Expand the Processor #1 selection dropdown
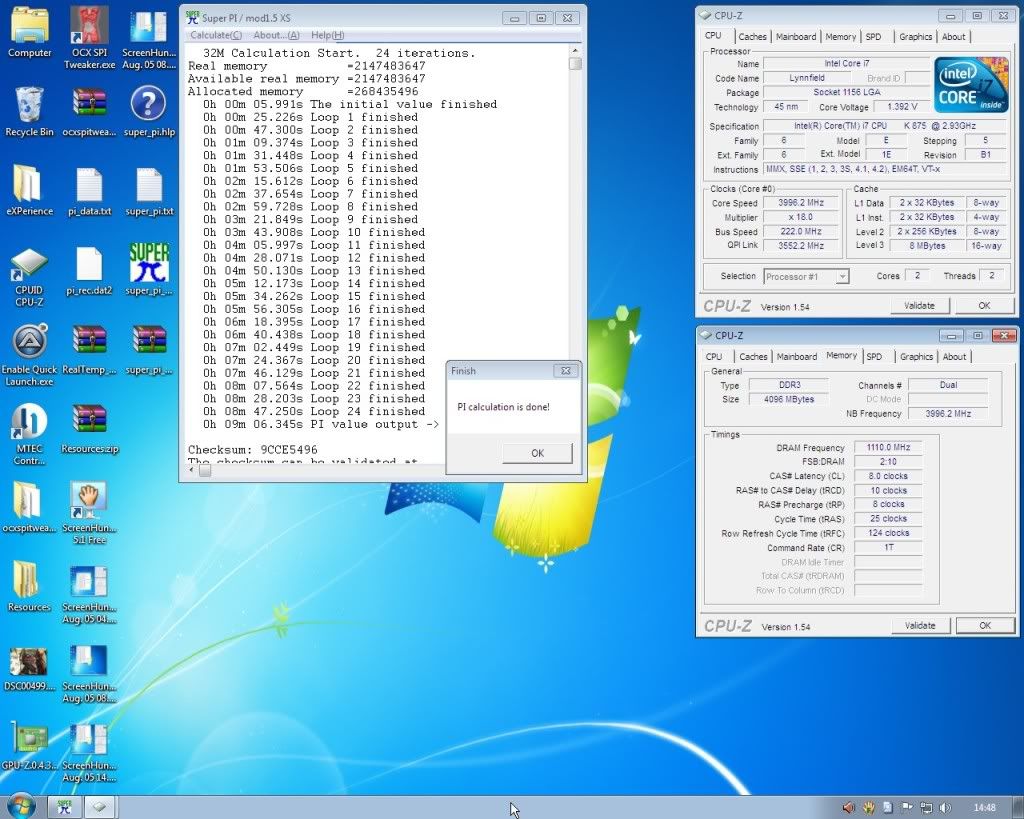Viewport: 1024px width, 819px height. (841, 277)
